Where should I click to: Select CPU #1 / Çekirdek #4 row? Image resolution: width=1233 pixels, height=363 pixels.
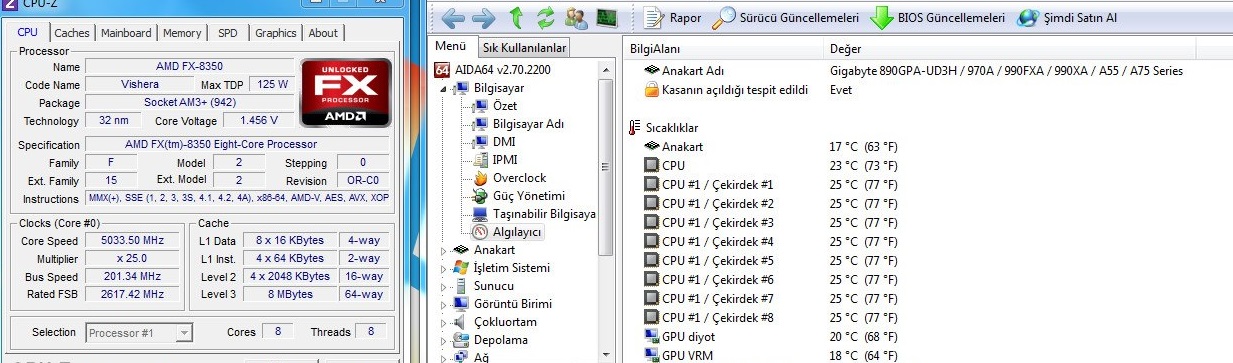[x=928, y=242]
